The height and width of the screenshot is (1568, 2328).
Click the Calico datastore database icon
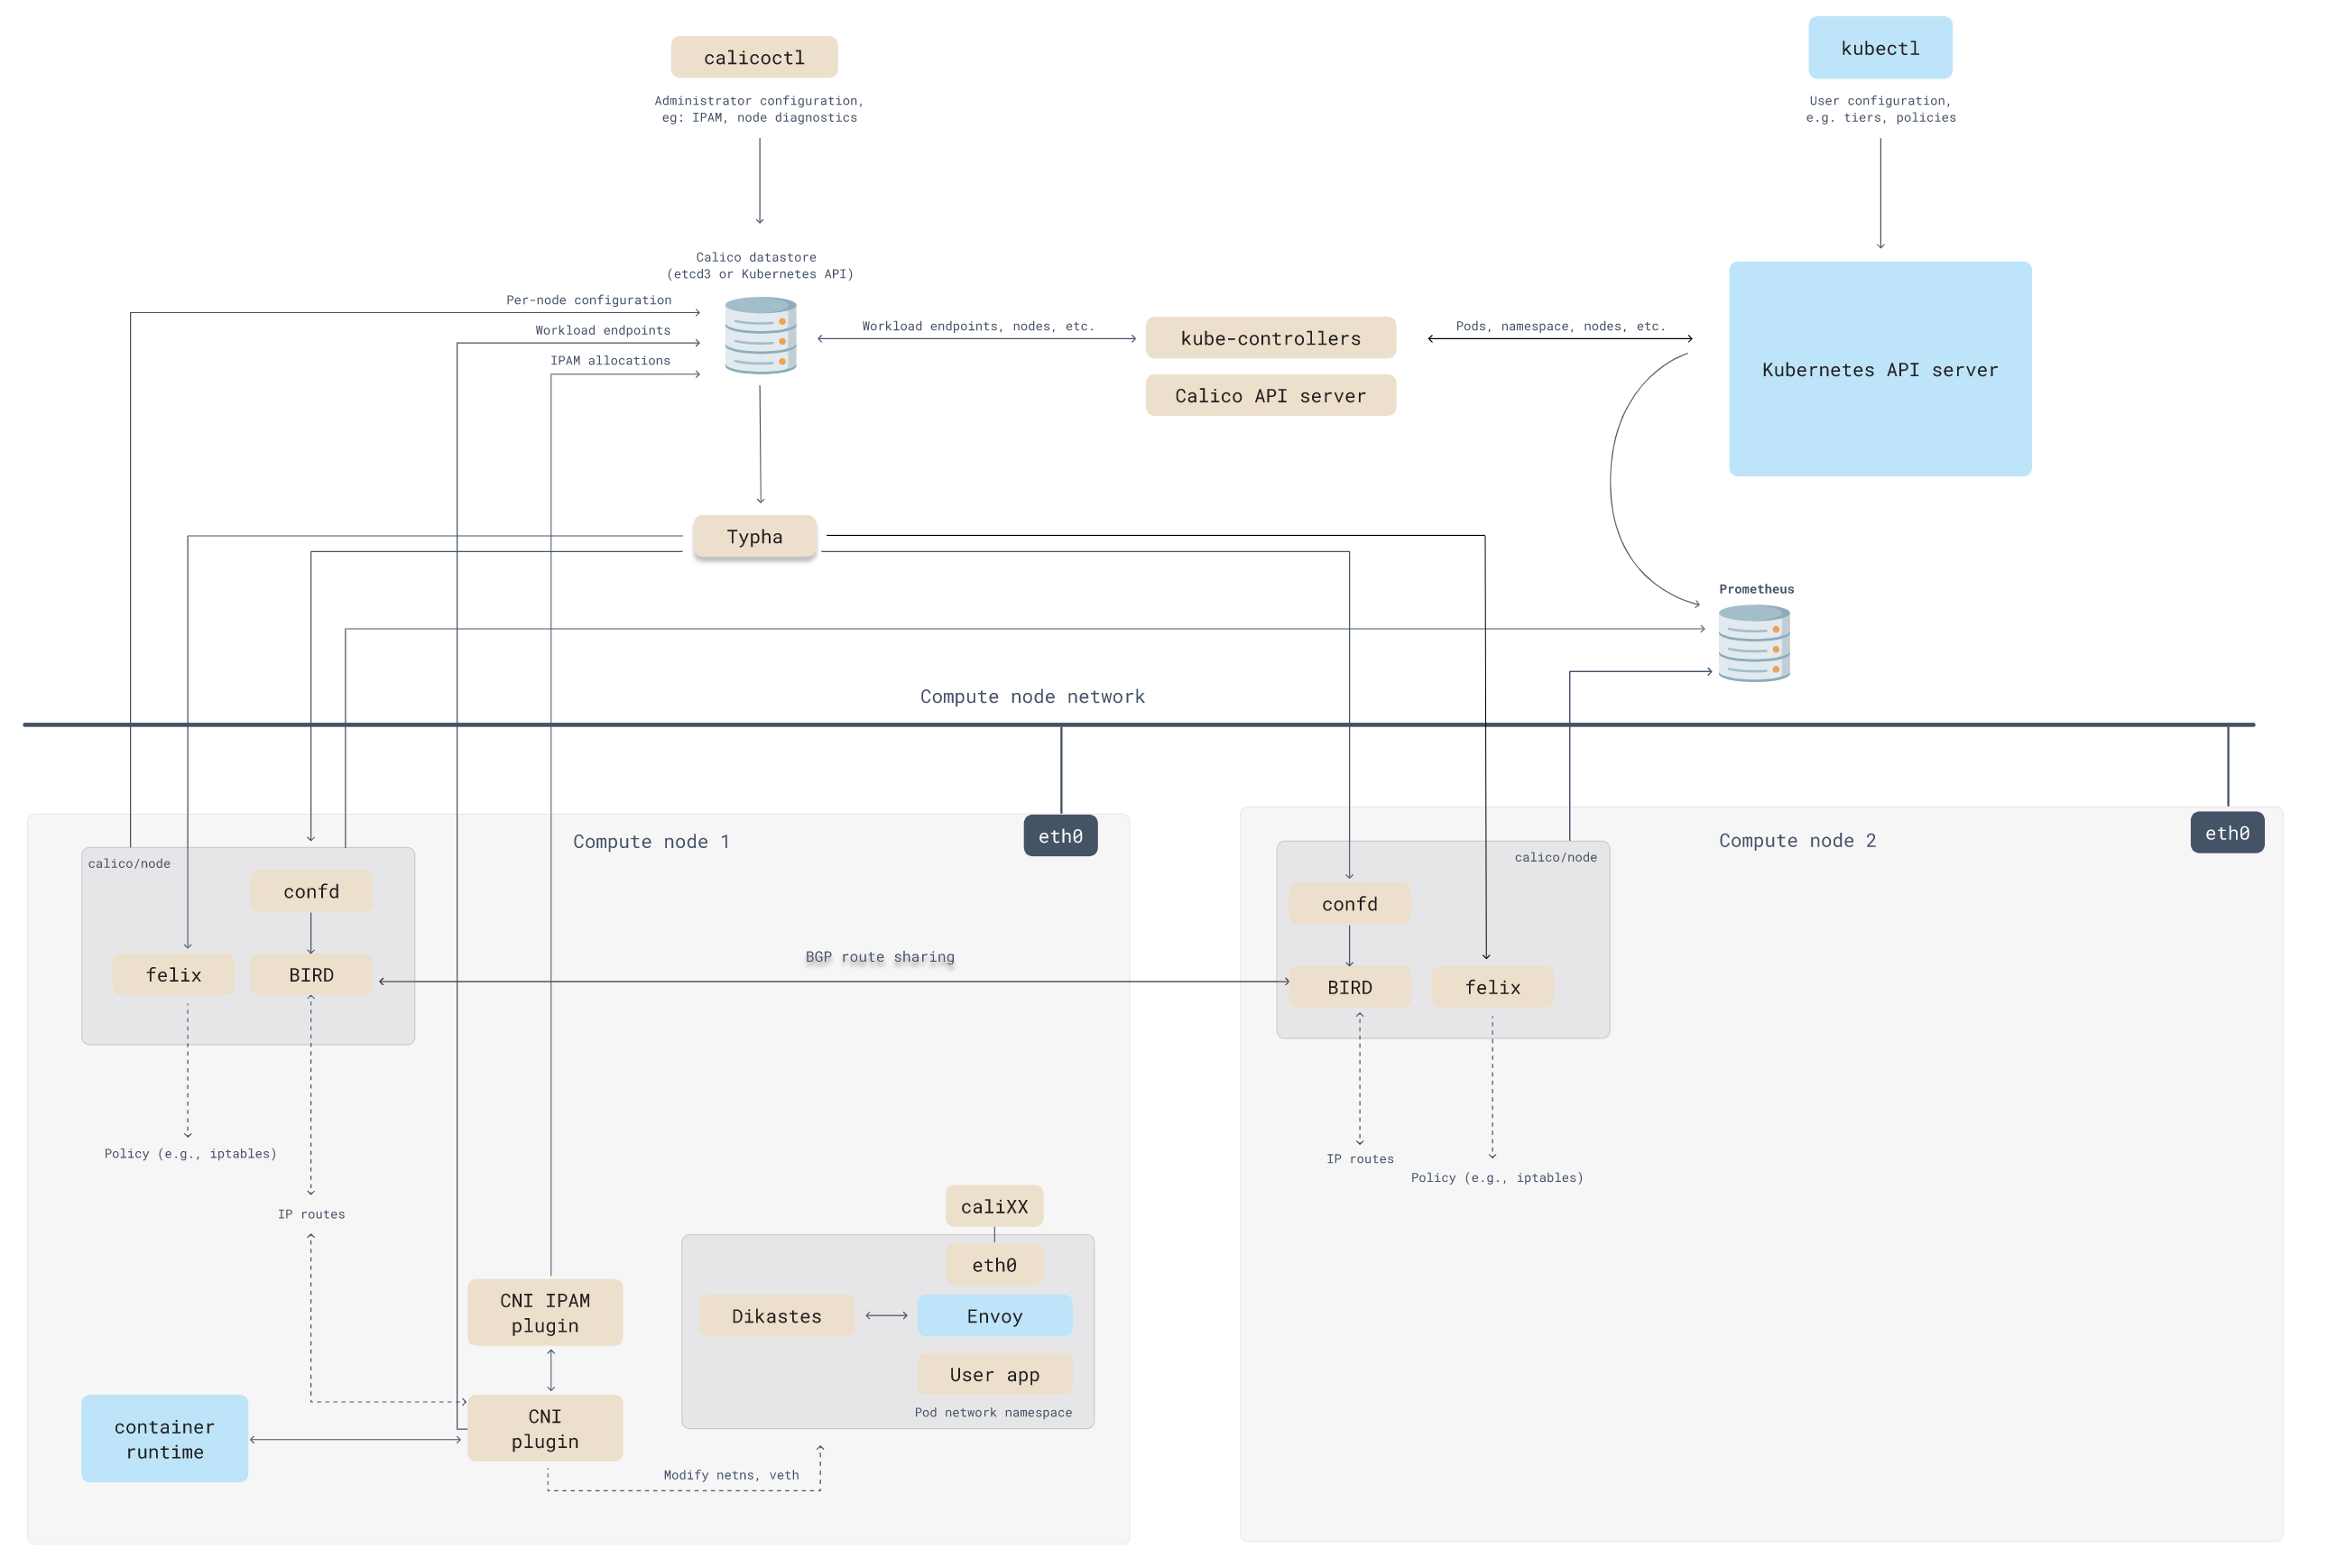click(x=760, y=336)
